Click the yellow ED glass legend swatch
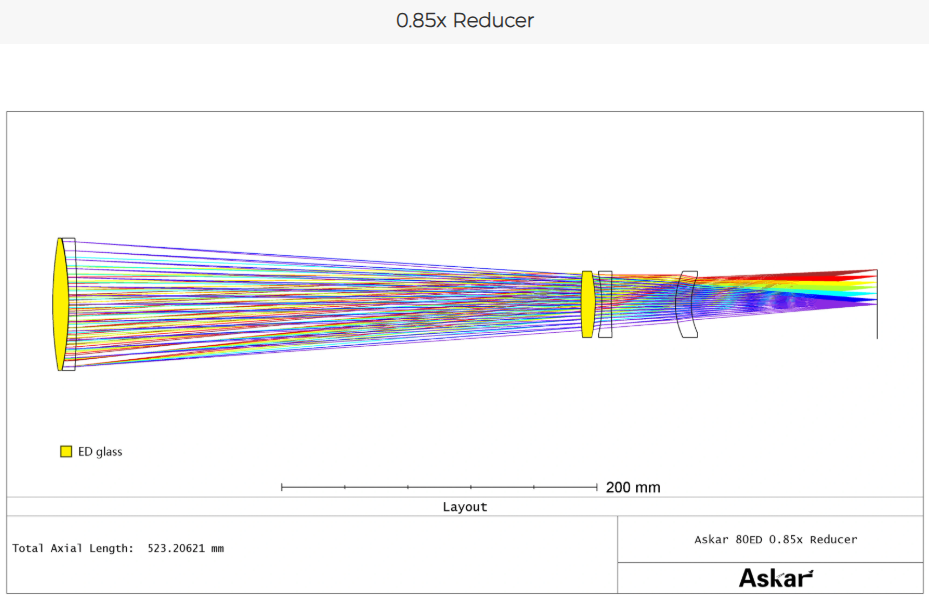Screen dimensions: 929x599 click(66, 452)
